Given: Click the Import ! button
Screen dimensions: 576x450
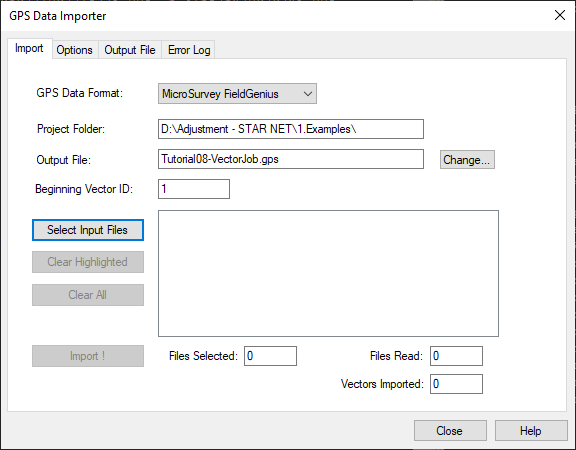Looking at the screenshot, I should coord(88,356).
